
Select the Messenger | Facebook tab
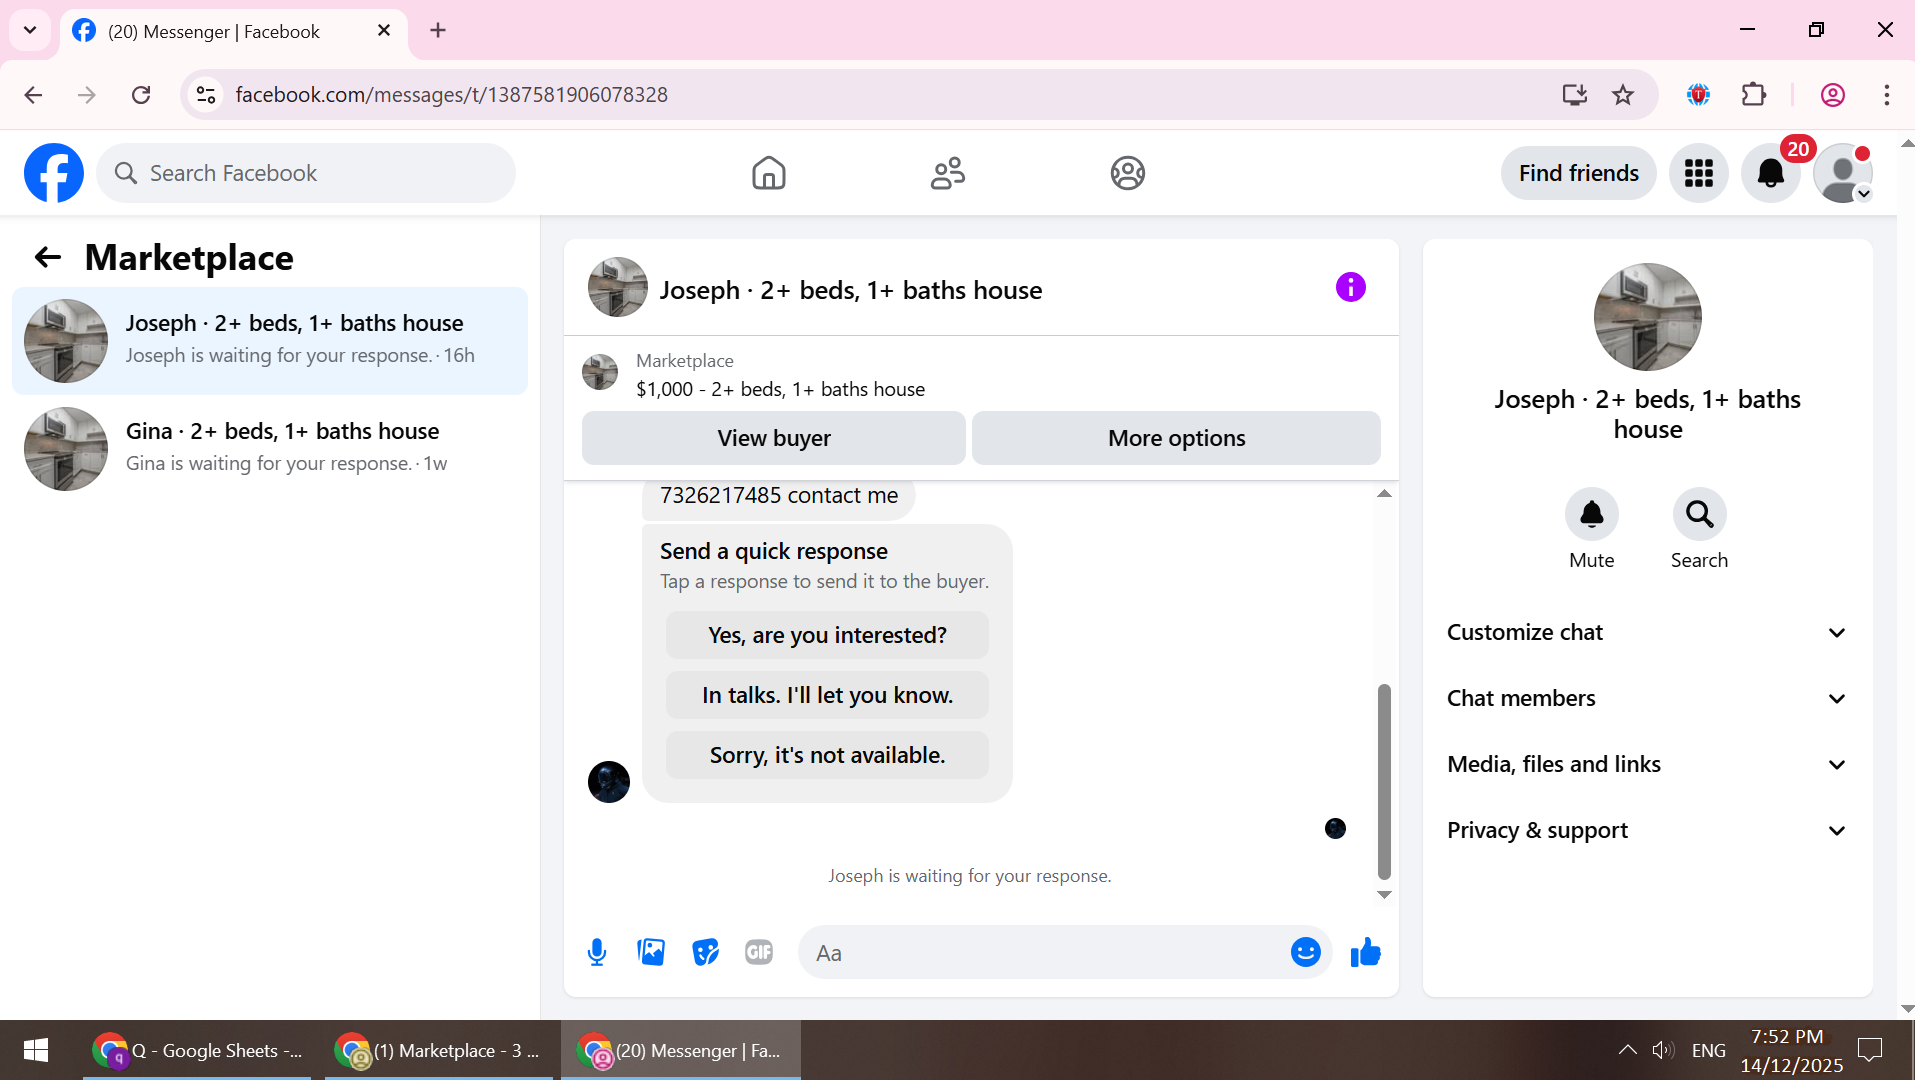[x=234, y=31]
